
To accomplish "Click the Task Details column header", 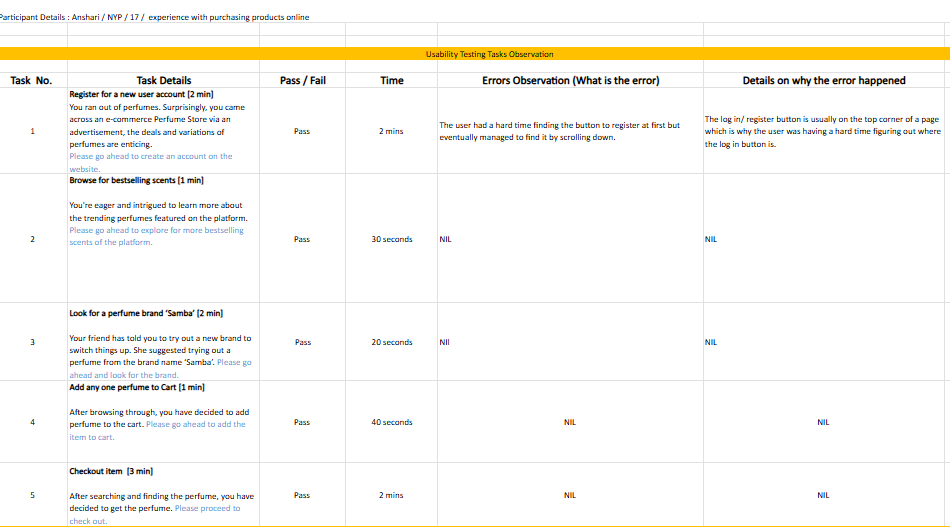I will pyautogui.click(x=163, y=80).
